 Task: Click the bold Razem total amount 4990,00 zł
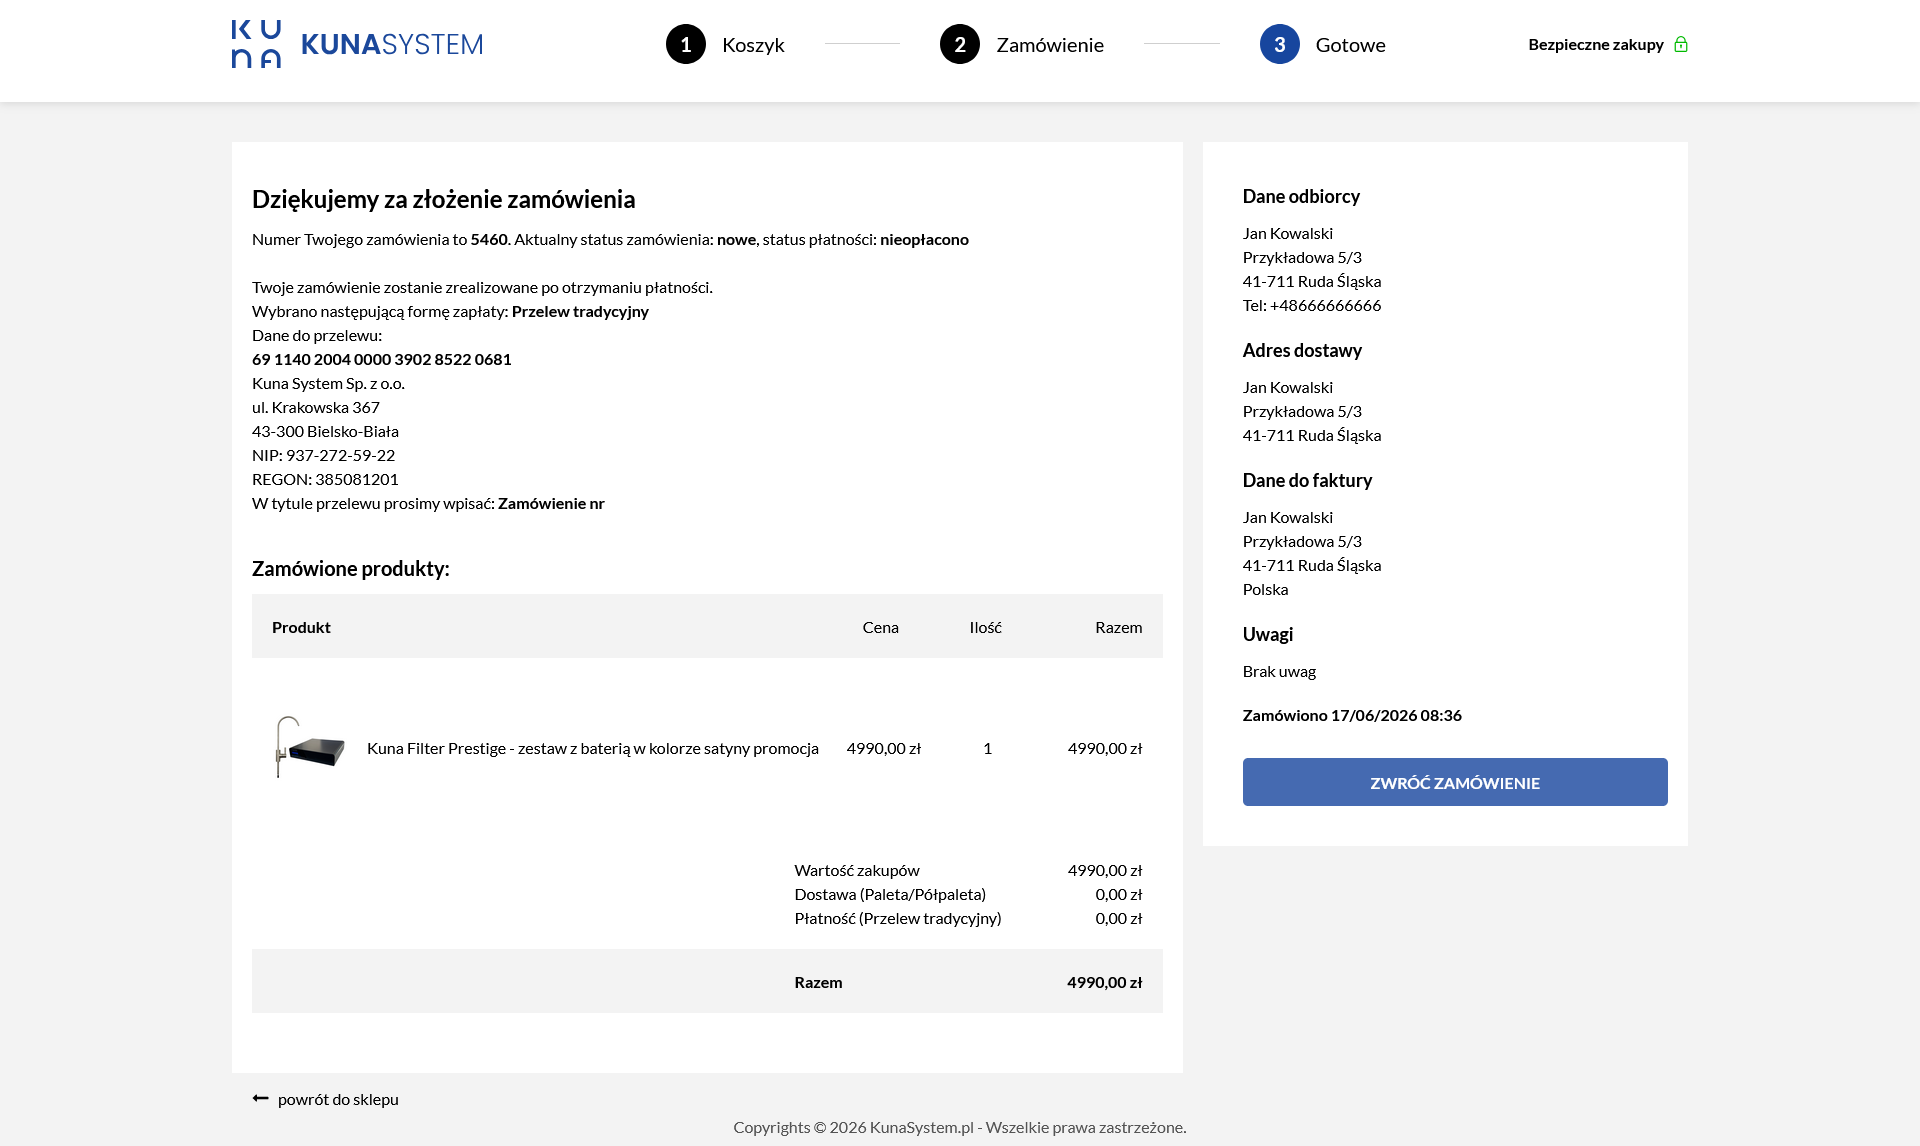pos(1104,982)
